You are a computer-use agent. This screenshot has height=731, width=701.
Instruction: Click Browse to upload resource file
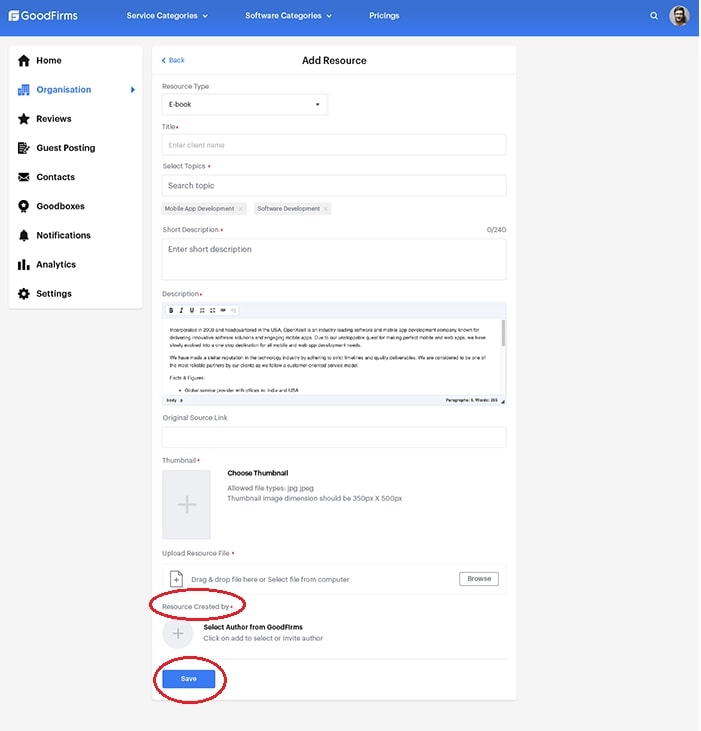[x=479, y=579]
